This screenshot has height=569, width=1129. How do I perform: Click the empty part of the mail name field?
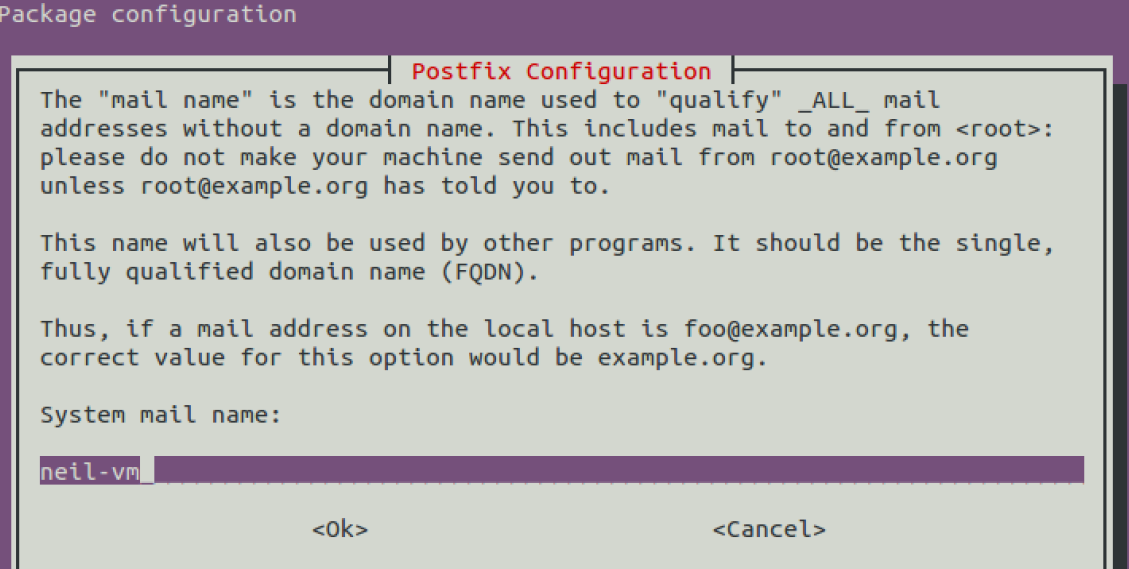tap(620, 470)
